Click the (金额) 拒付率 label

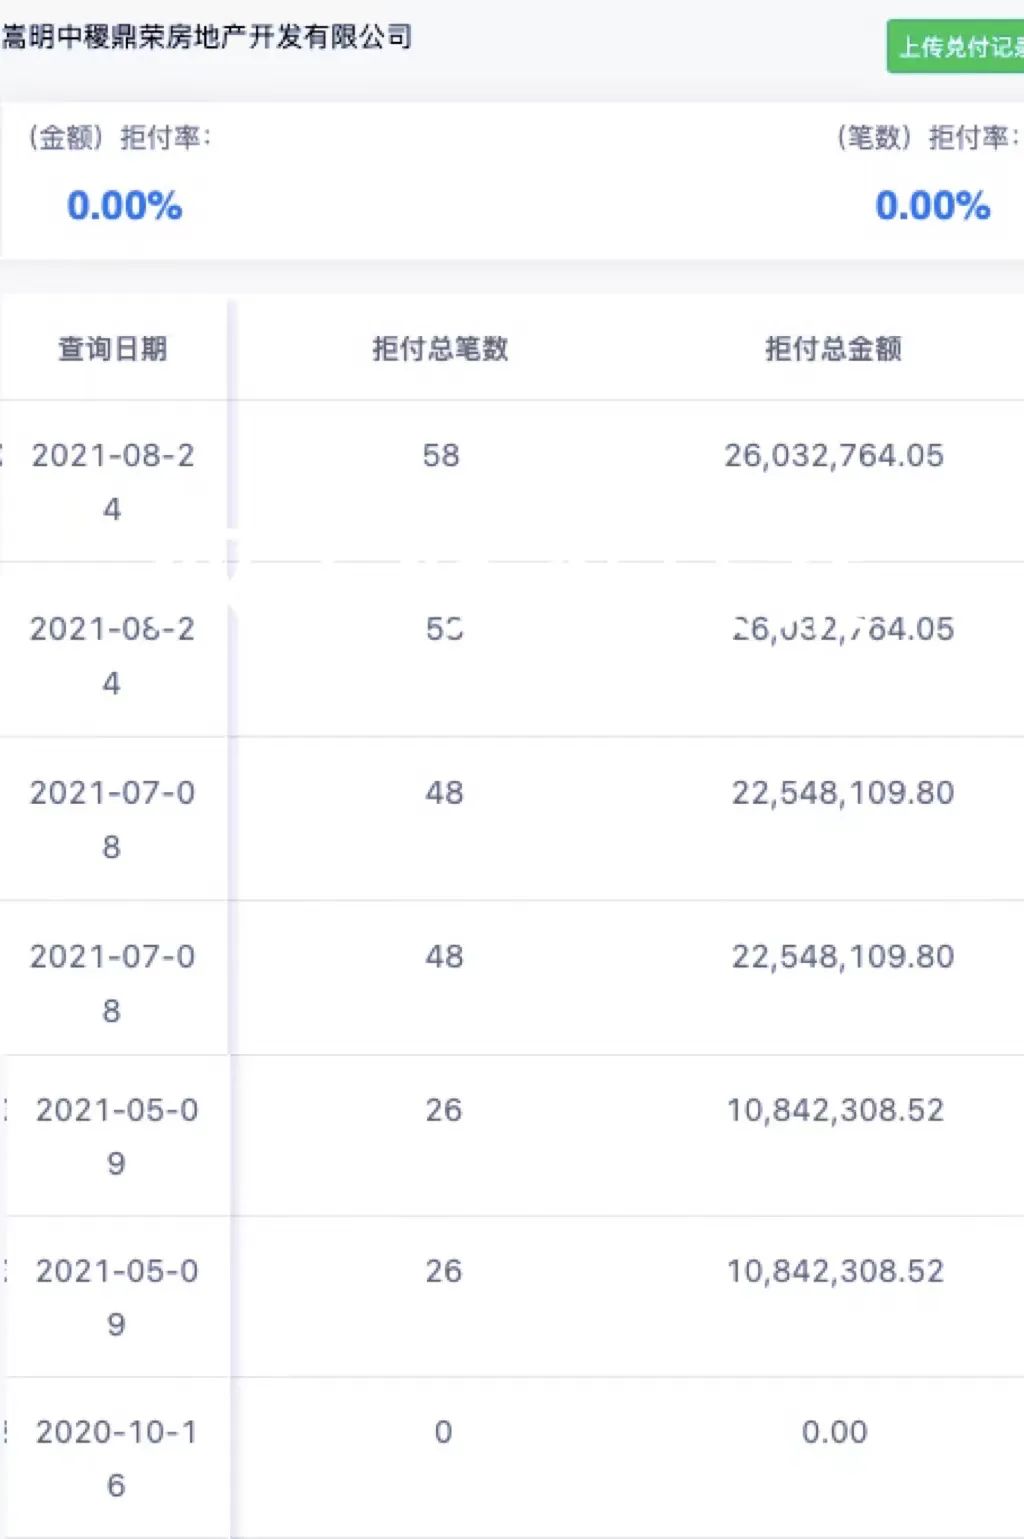[x=119, y=137]
